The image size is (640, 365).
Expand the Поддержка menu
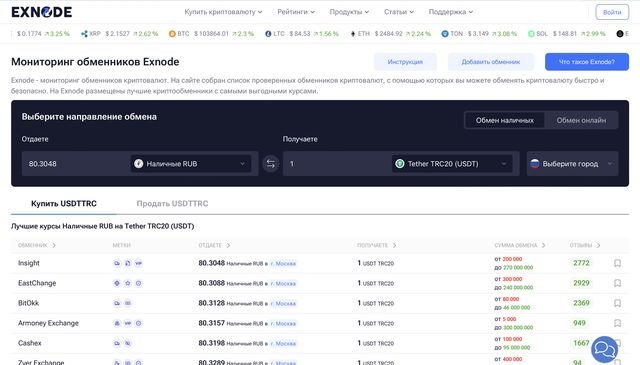451,12
